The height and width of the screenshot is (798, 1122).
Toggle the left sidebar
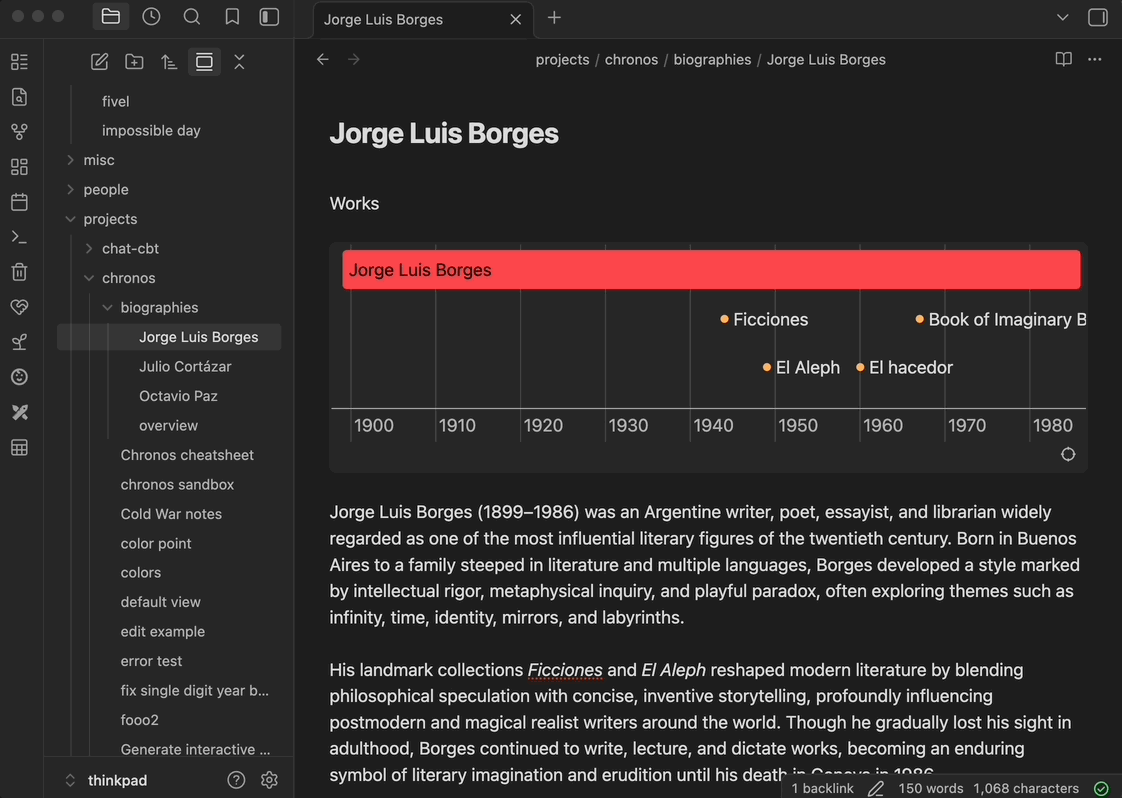pyautogui.click(x=269, y=17)
